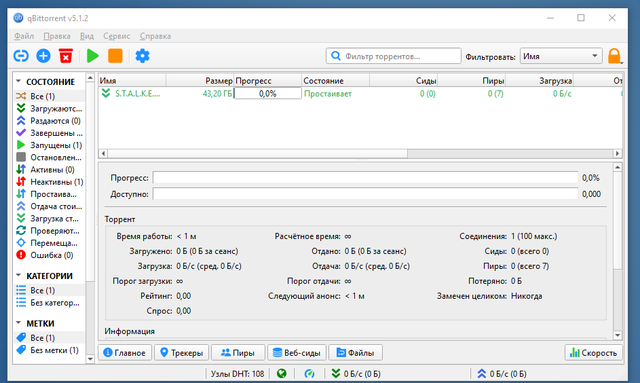Open the Правка menu
This screenshot has height=383, width=640.
57,36
